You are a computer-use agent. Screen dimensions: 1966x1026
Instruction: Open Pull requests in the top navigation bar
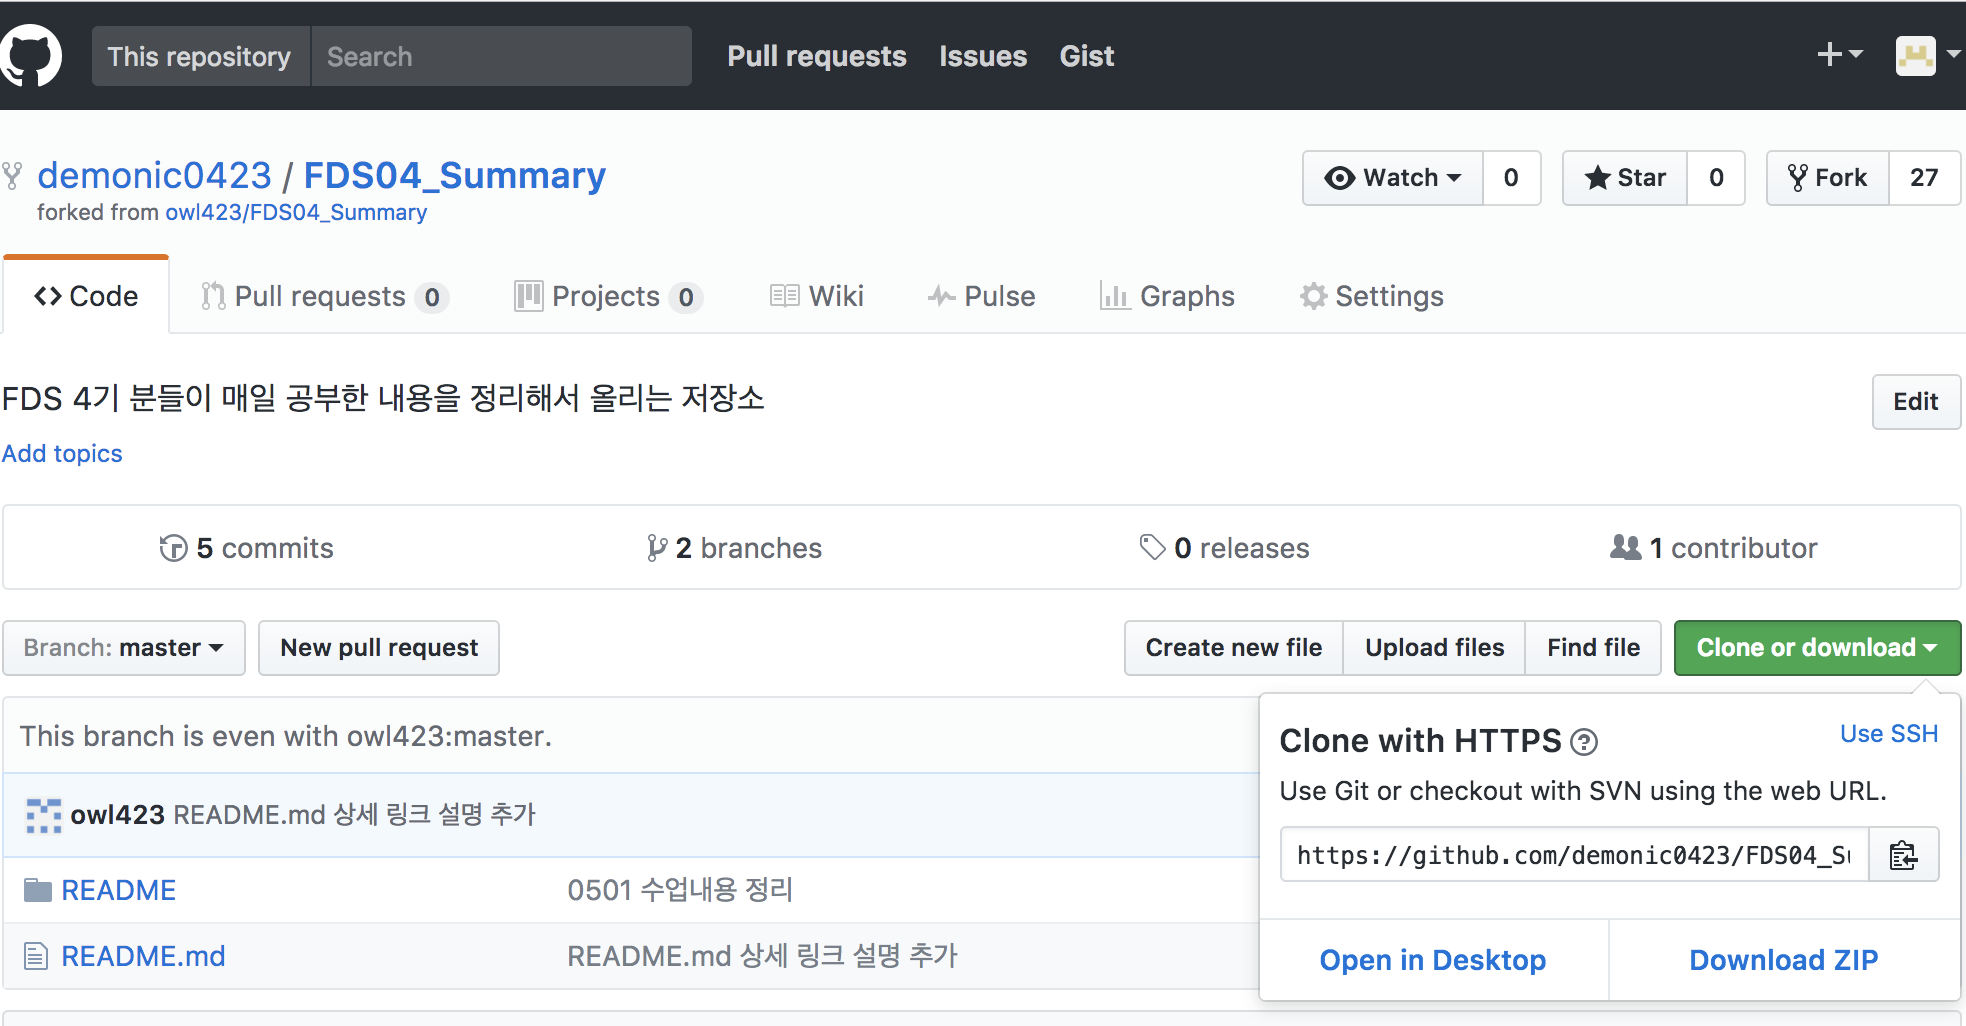pyautogui.click(x=817, y=56)
